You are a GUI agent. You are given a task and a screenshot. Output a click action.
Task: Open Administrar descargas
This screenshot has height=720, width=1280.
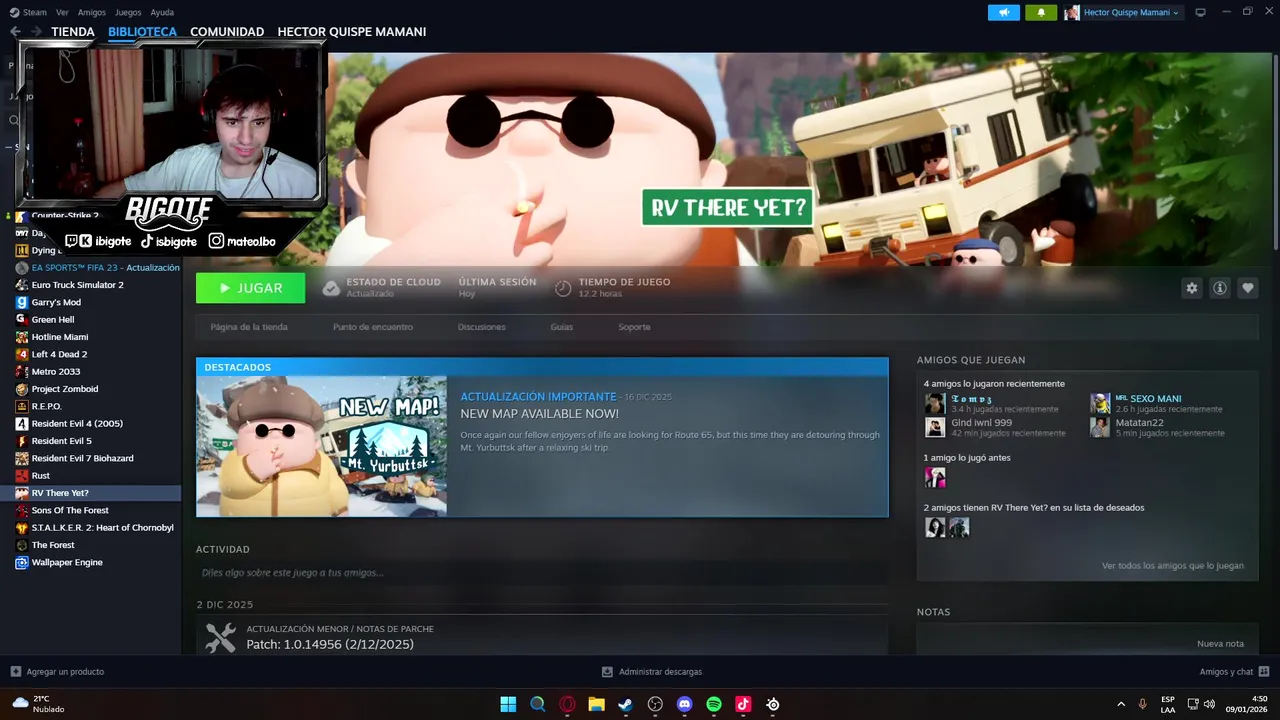[652, 672]
